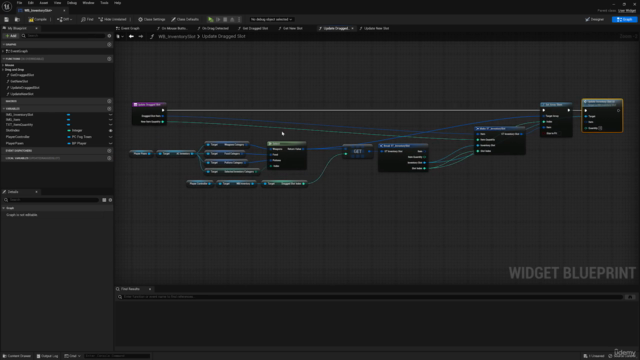Screen dimensions: 640x360
Task: Collapse the Drag and Drop category
Action: (3, 70)
